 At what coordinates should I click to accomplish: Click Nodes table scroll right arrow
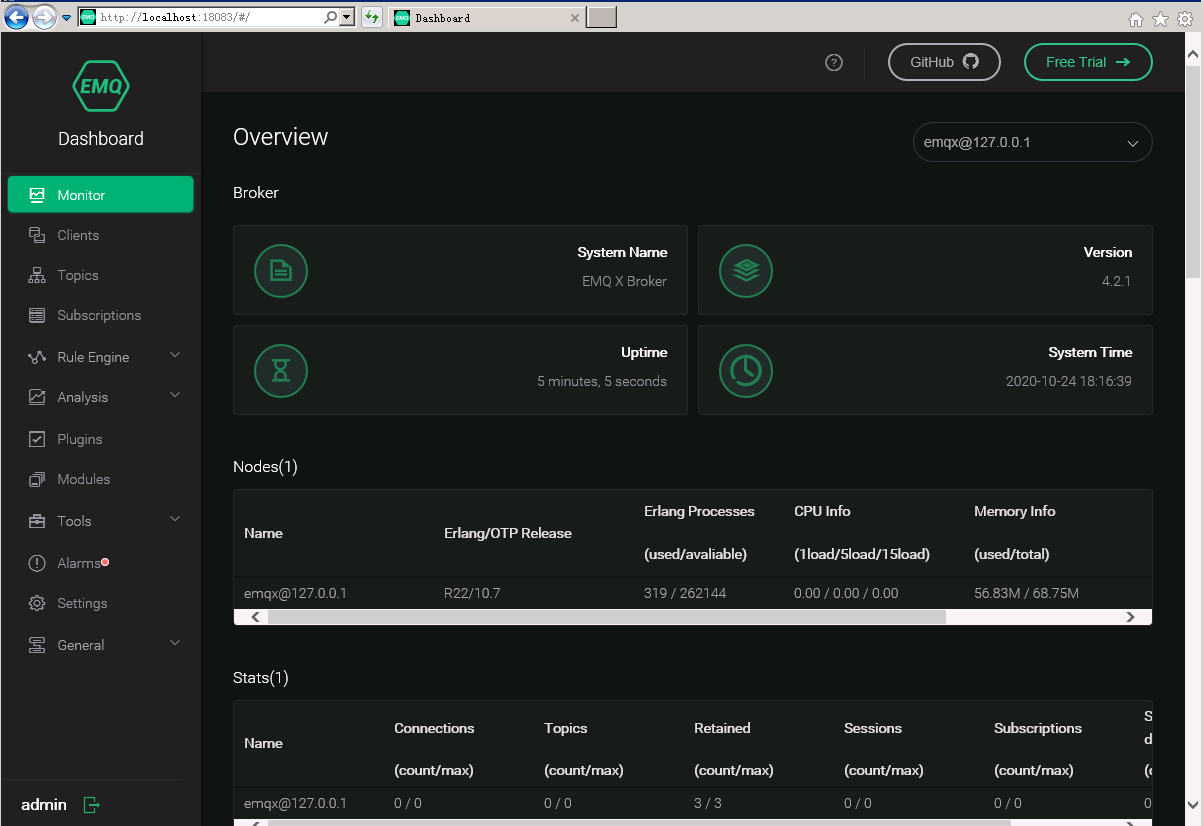1130,617
